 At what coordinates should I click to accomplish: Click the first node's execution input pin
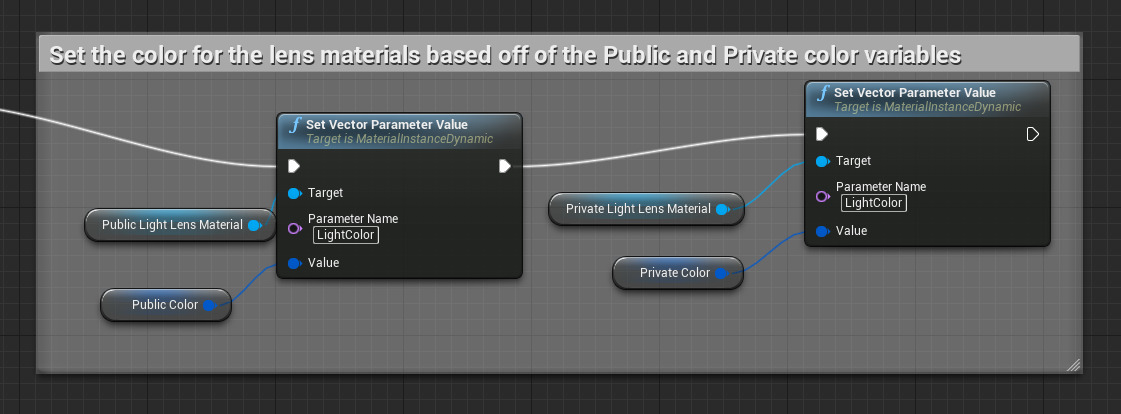pos(294,166)
